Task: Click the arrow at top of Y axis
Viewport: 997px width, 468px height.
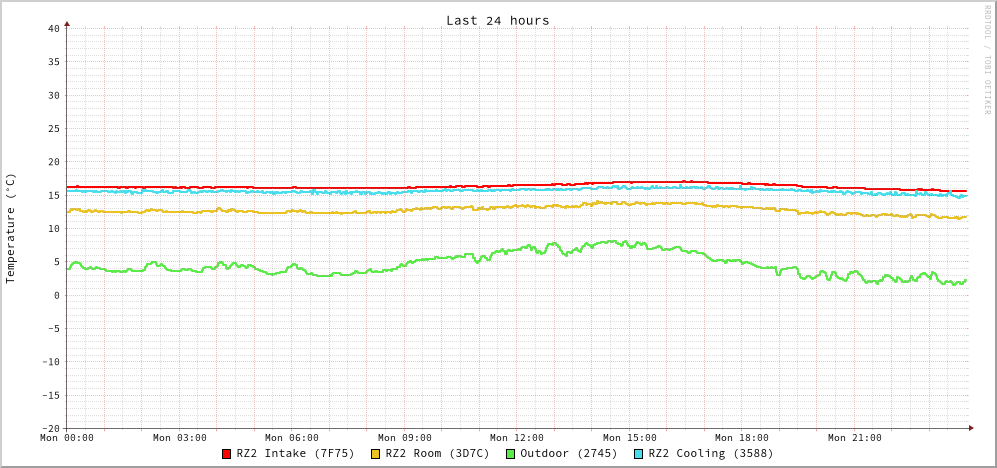Action: 67,23
